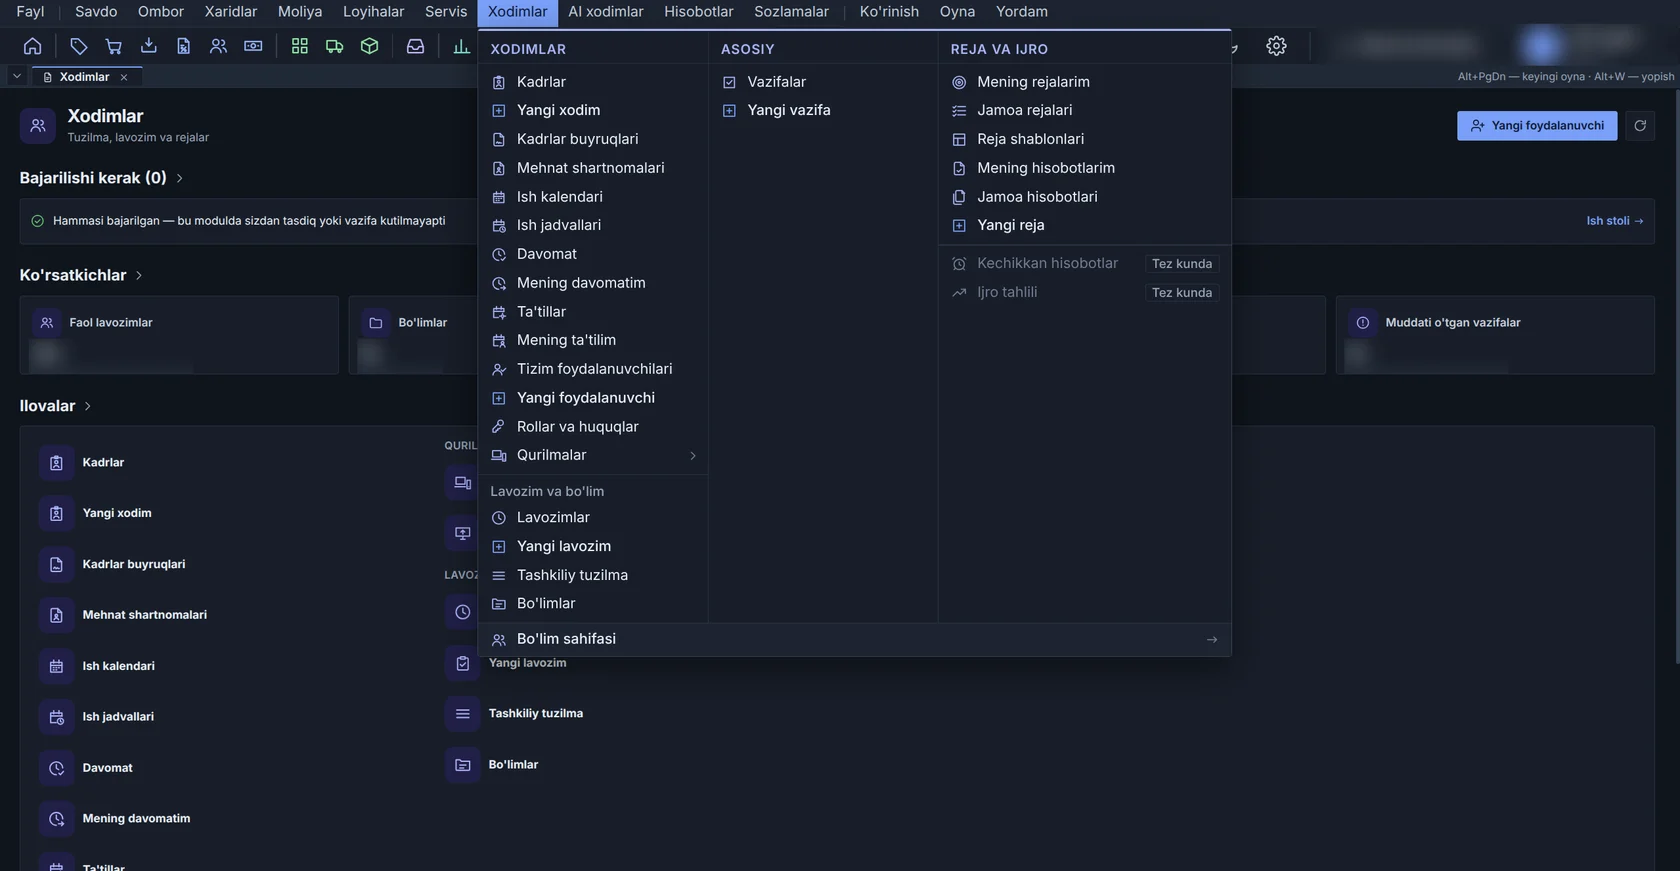Click the Yangi foydalanuvchi button
The height and width of the screenshot is (871, 1680).
(1537, 126)
